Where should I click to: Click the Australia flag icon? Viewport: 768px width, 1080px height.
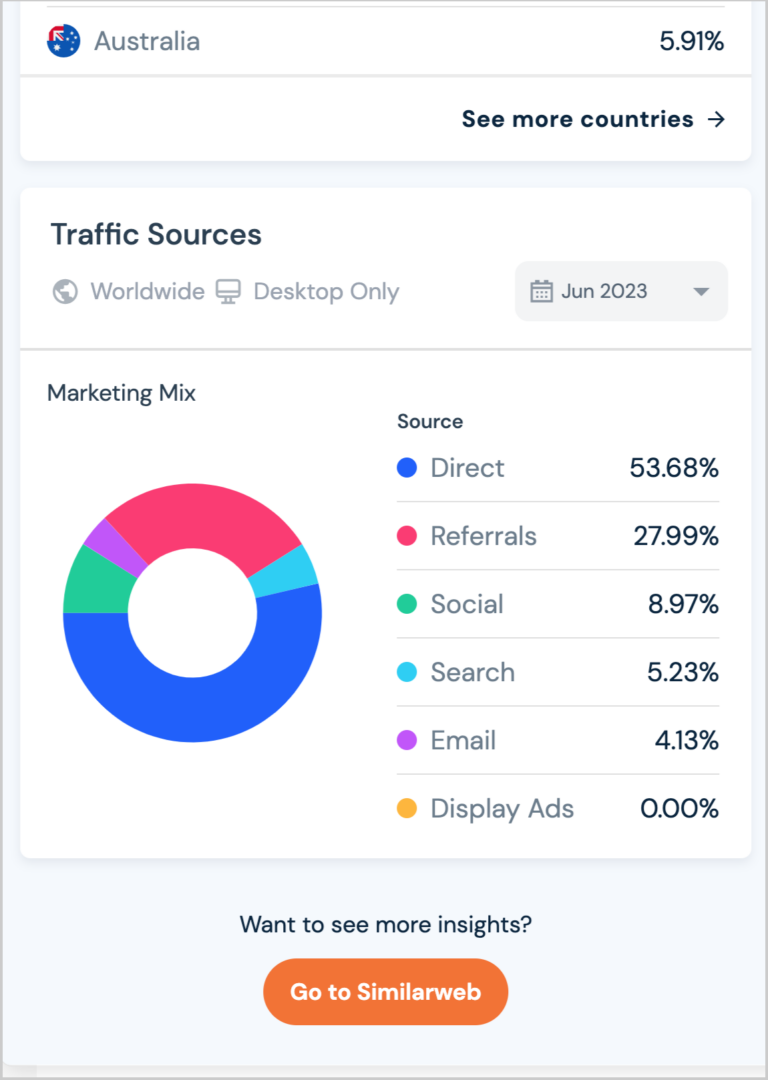click(x=63, y=41)
